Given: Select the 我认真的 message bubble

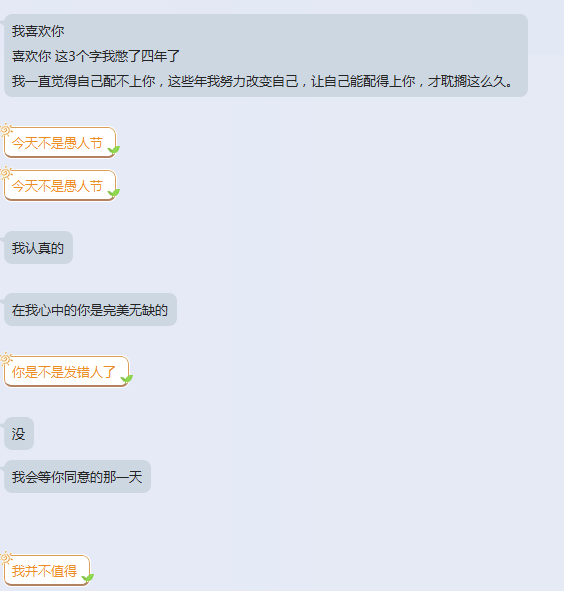Looking at the screenshot, I should [38, 248].
